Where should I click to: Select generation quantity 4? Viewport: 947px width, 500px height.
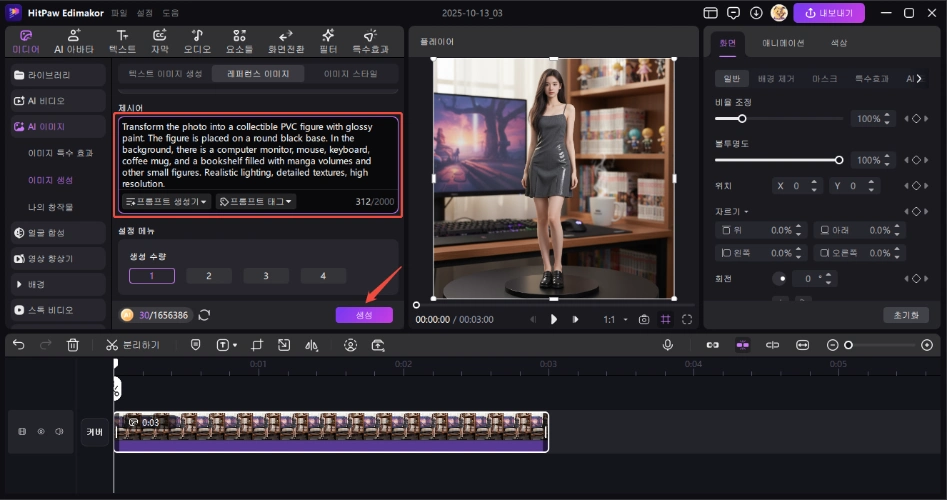click(x=323, y=276)
